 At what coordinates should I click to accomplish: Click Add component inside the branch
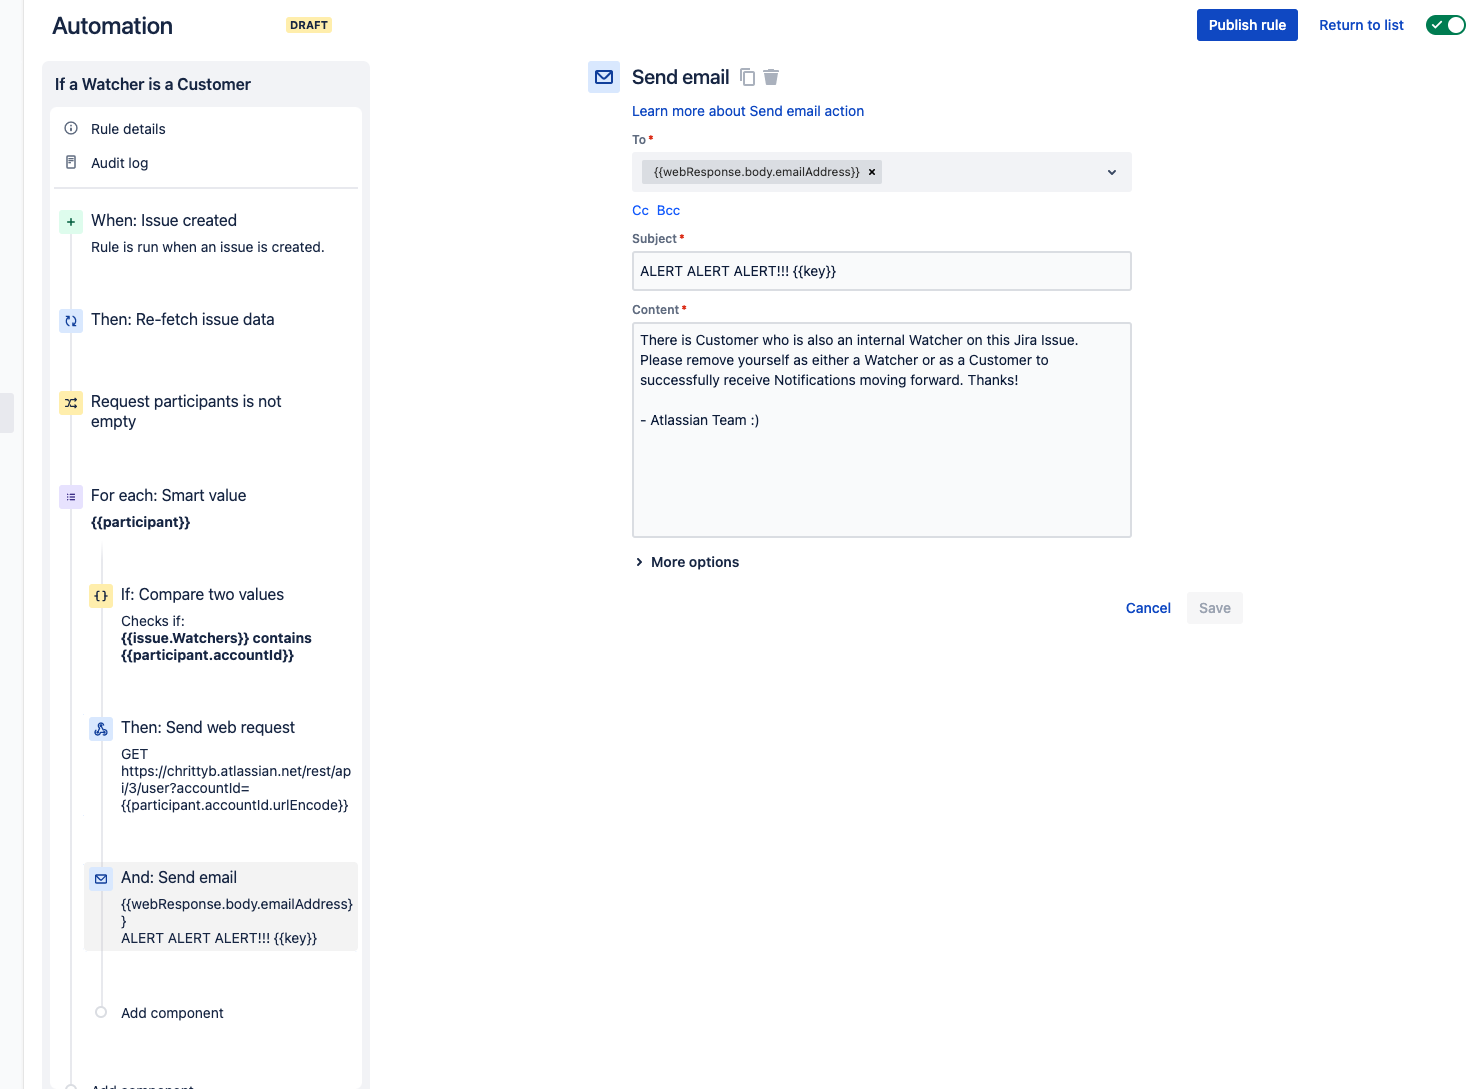(x=172, y=1013)
